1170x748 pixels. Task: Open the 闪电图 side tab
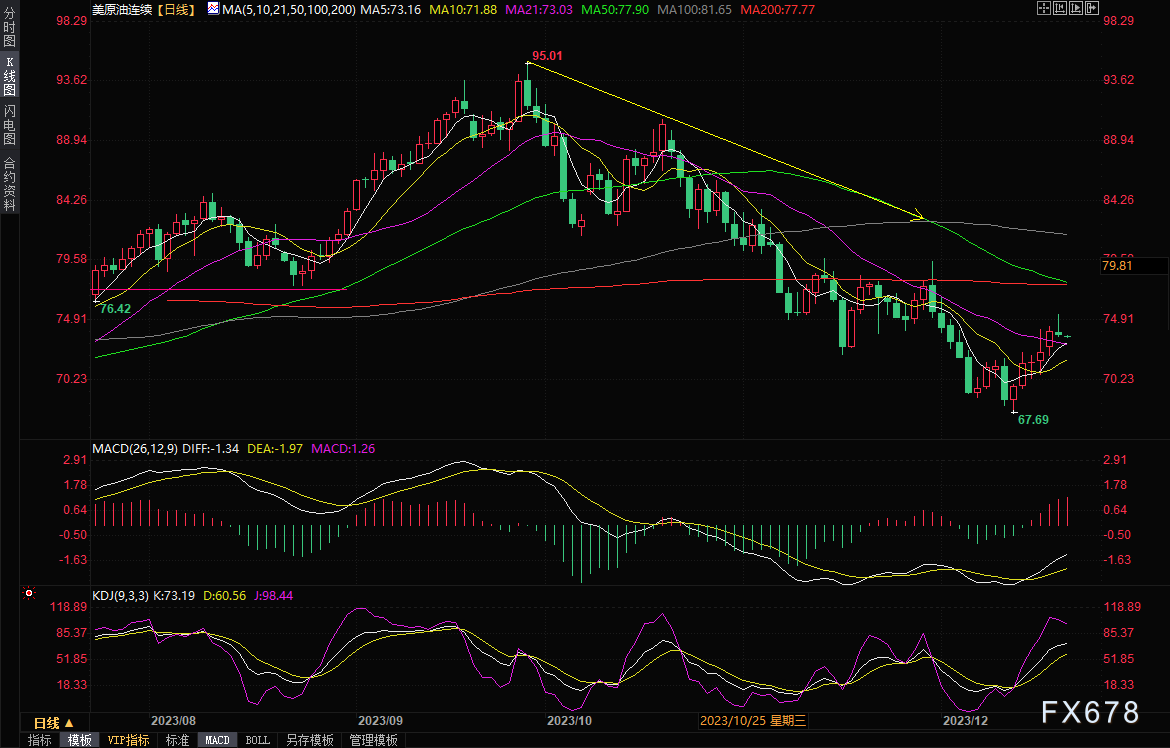coord(9,124)
